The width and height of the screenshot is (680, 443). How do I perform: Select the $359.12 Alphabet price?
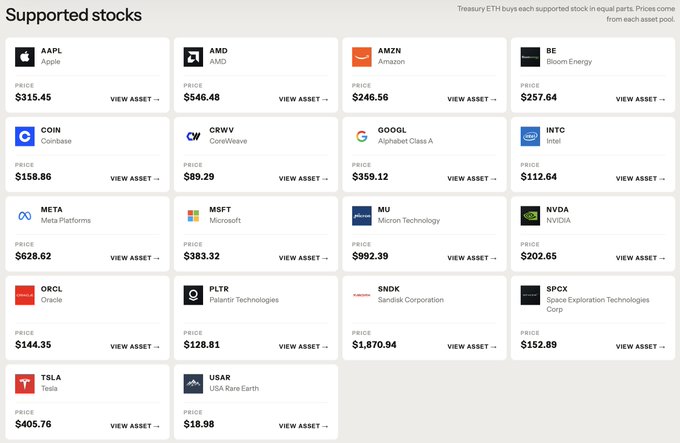pyautogui.click(x=370, y=177)
